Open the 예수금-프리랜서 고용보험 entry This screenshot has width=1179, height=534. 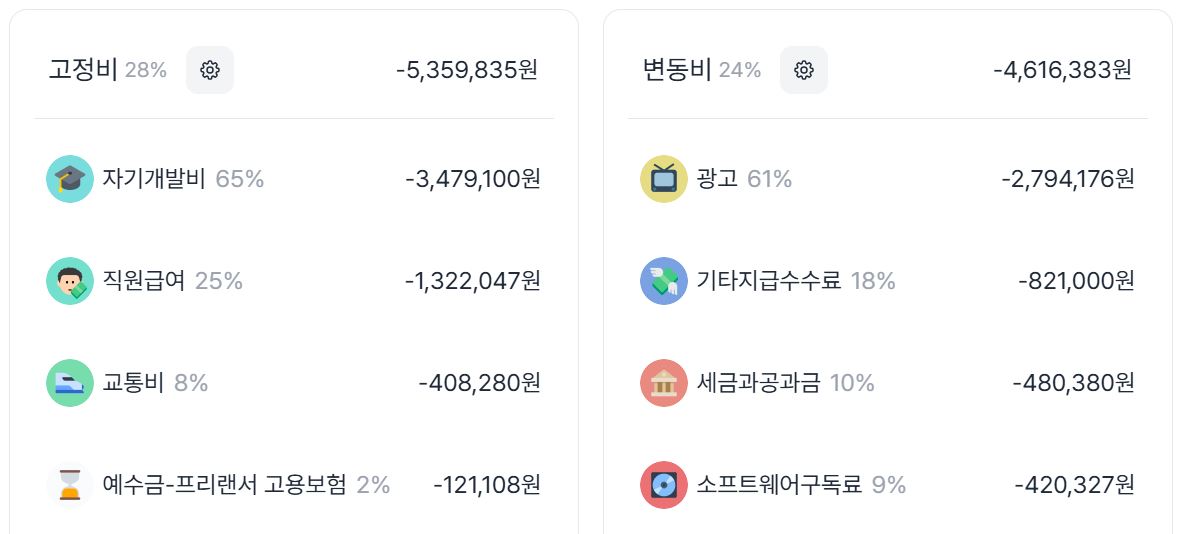click(x=225, y=485)
